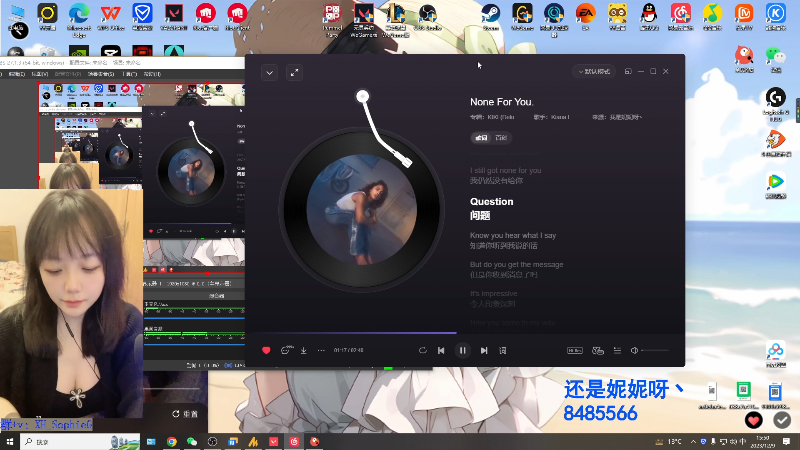Unlike the song with the red heart

(x=266, y=351)
